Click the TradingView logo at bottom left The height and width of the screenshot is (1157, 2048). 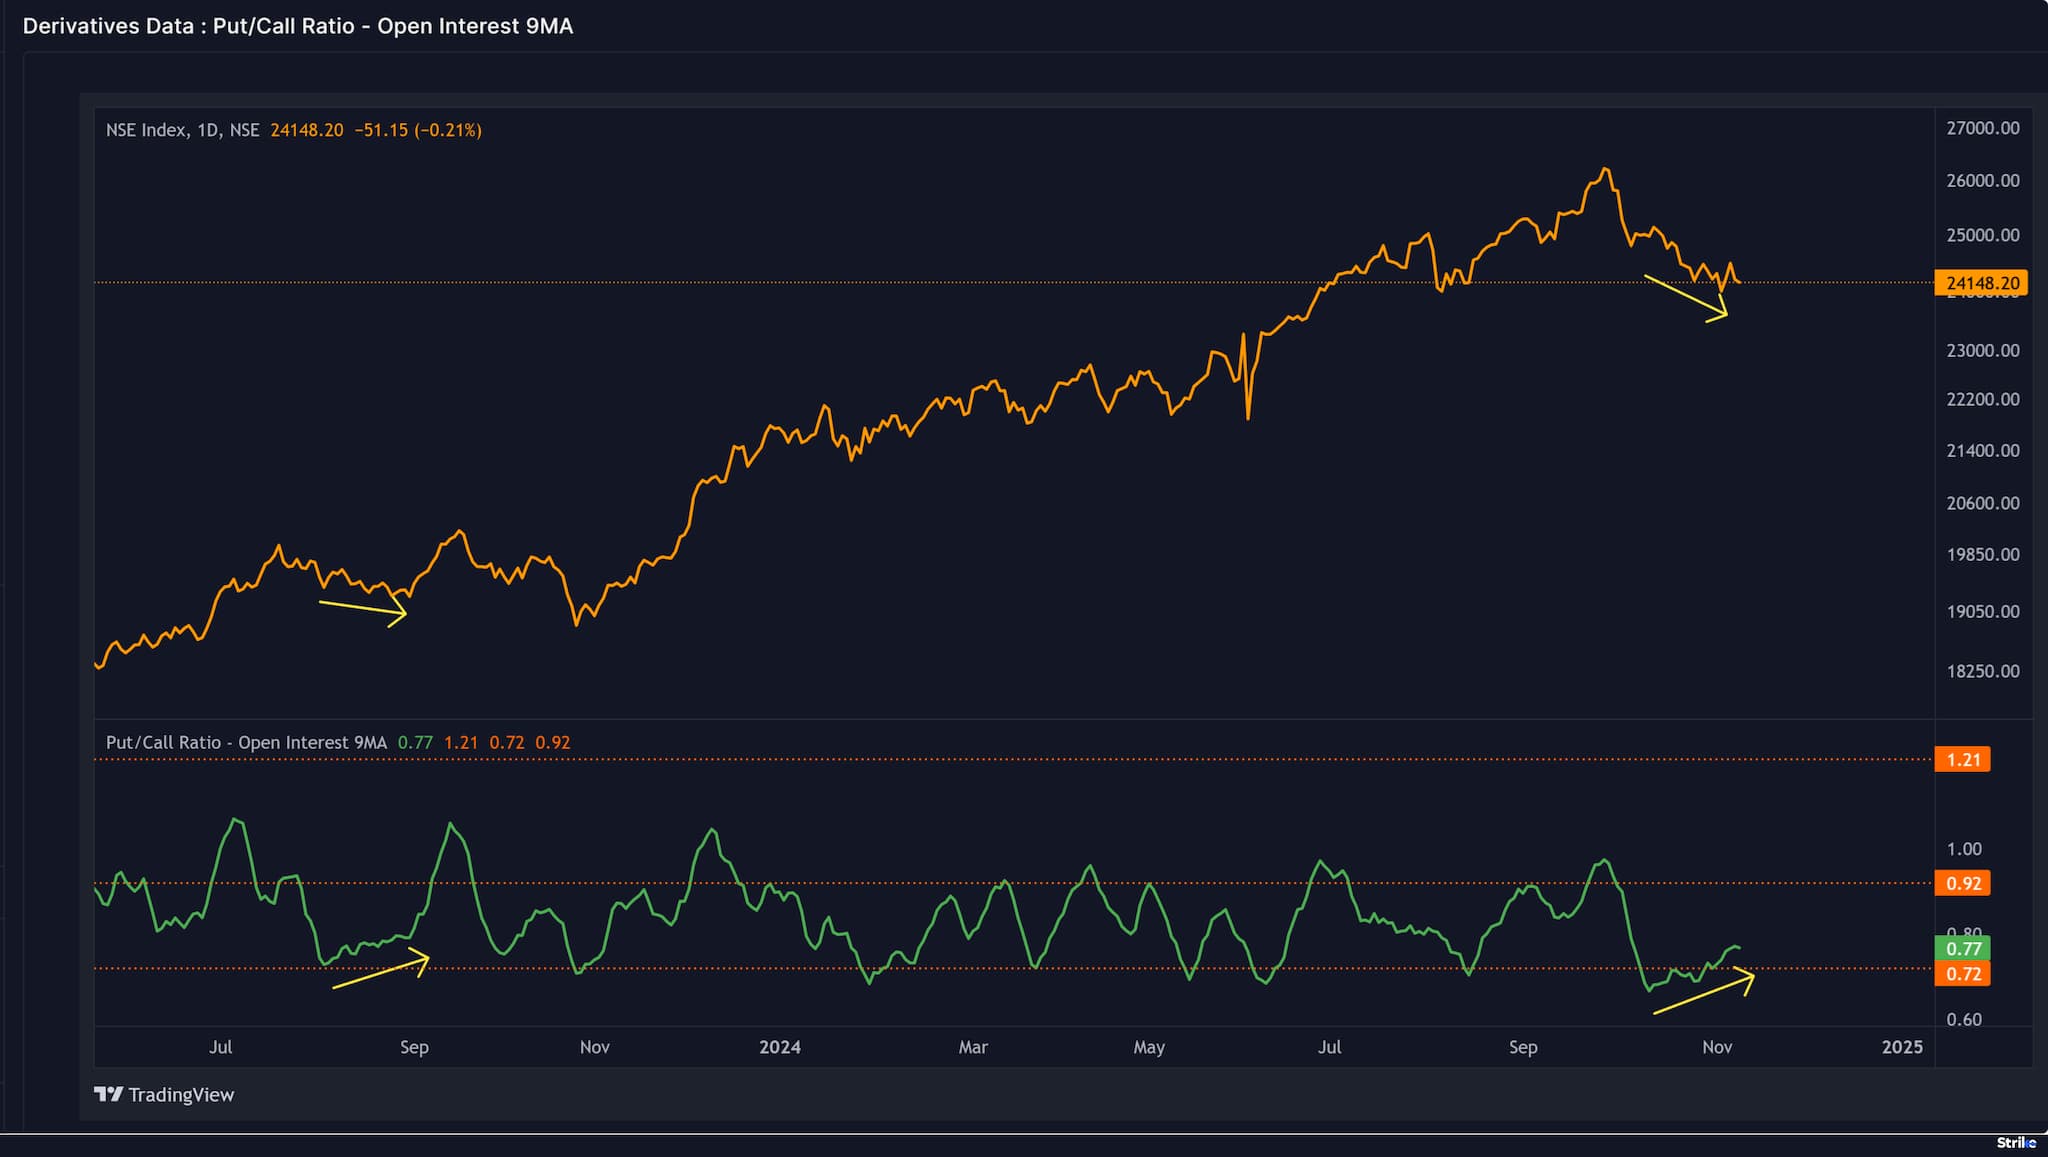(x=165, y=1094)
